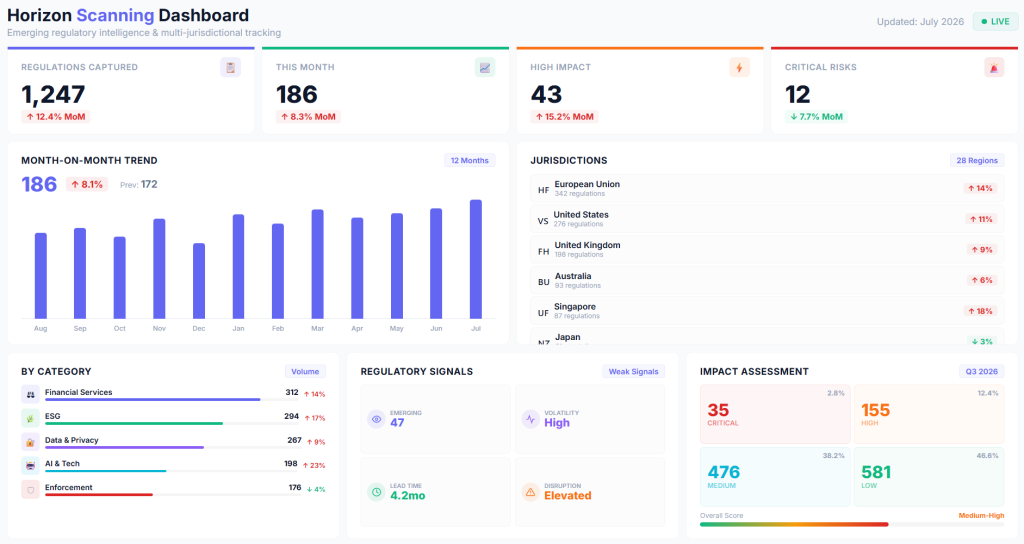
Task: Click the Q3 2026 period badge
Action: pyautogui.click(x=982, y=372)
